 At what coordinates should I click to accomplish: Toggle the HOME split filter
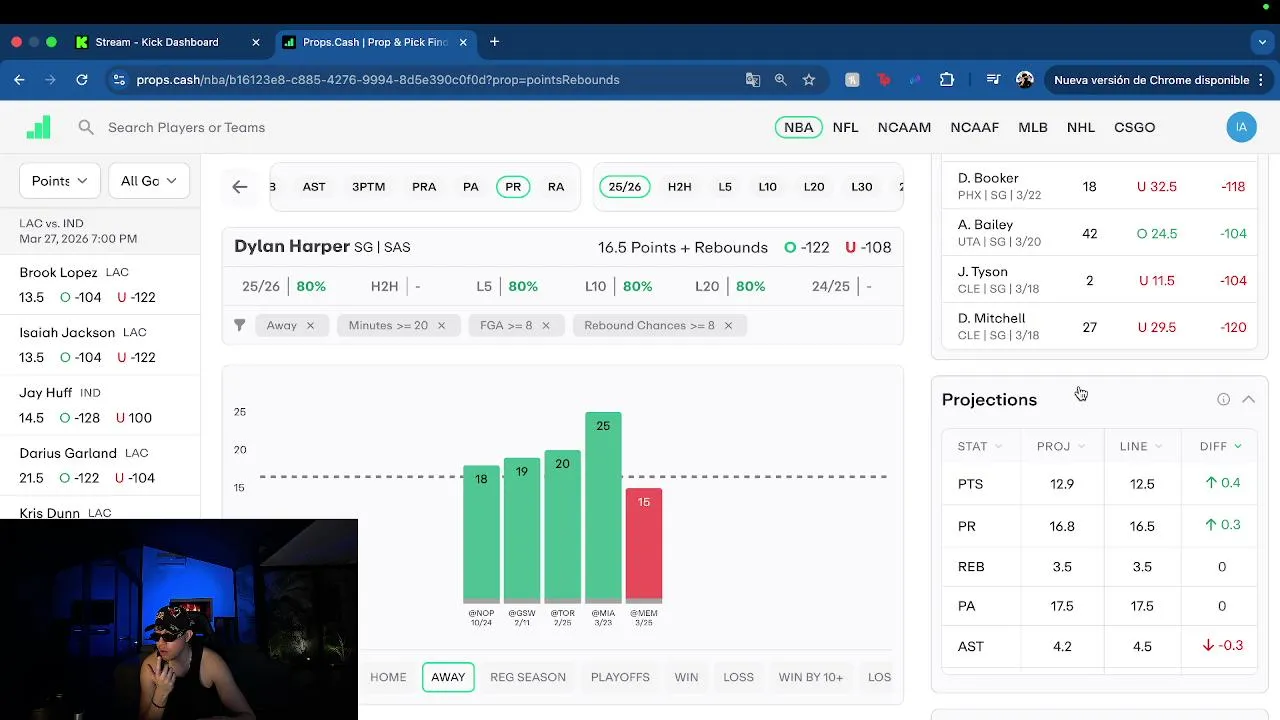(x=388, y=677)
